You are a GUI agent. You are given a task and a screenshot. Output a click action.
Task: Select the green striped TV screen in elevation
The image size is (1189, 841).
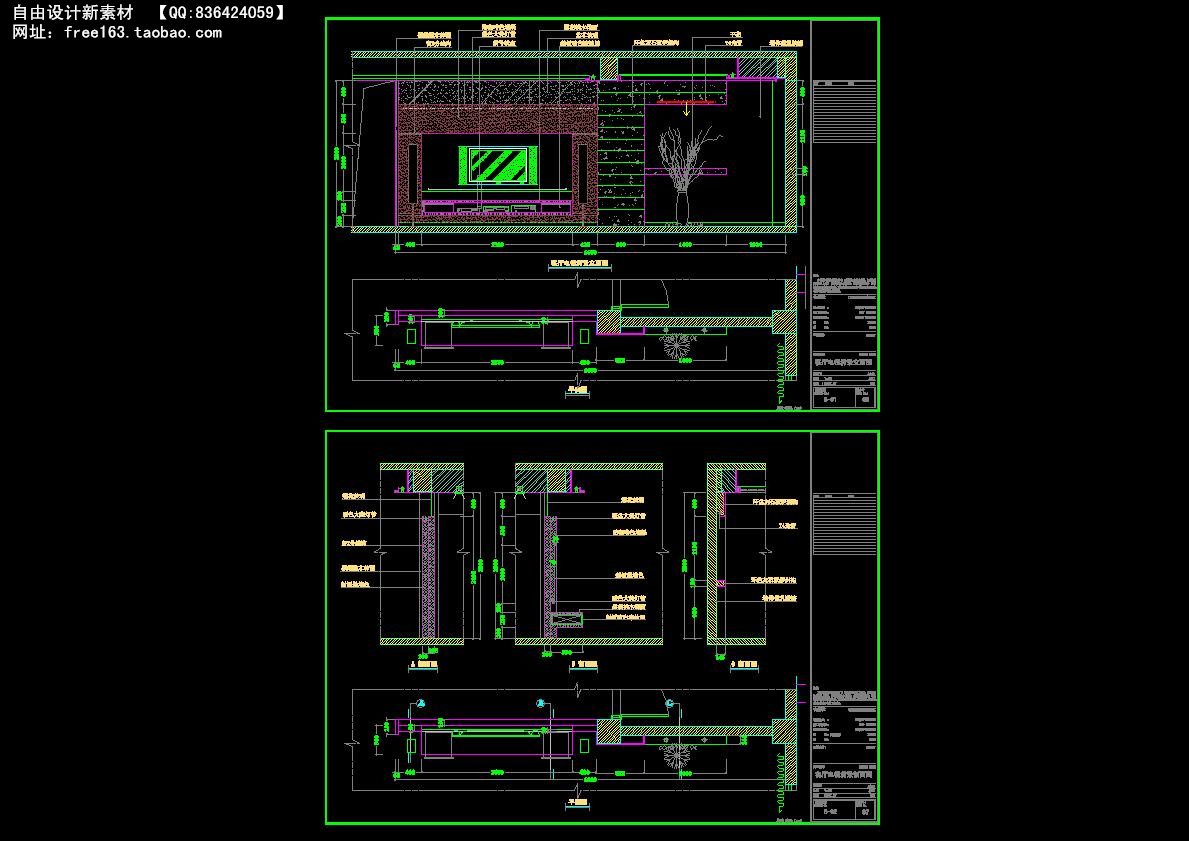(x=497, y=165)
